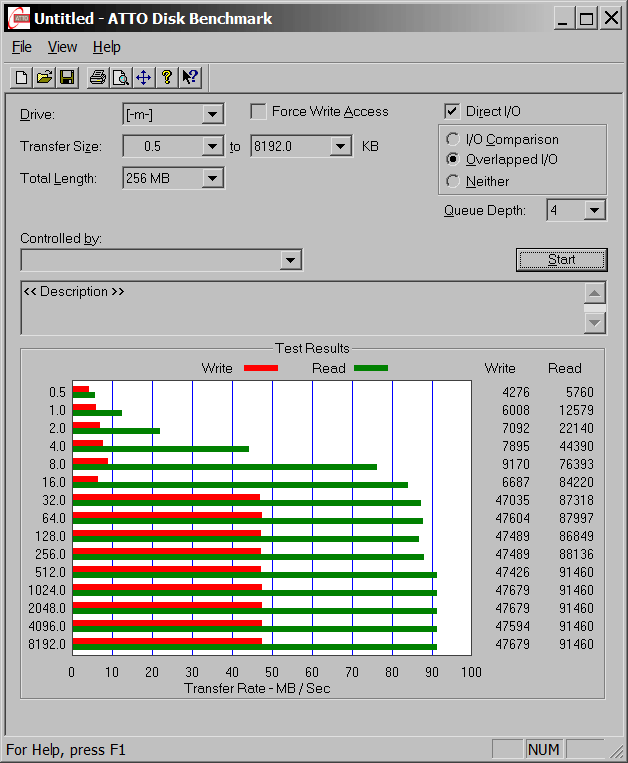Image resolution: width=628 pixels, height=763 pixels.
Task: Open Print Preview from the toolbar
Action: click(x=120, y=77)
